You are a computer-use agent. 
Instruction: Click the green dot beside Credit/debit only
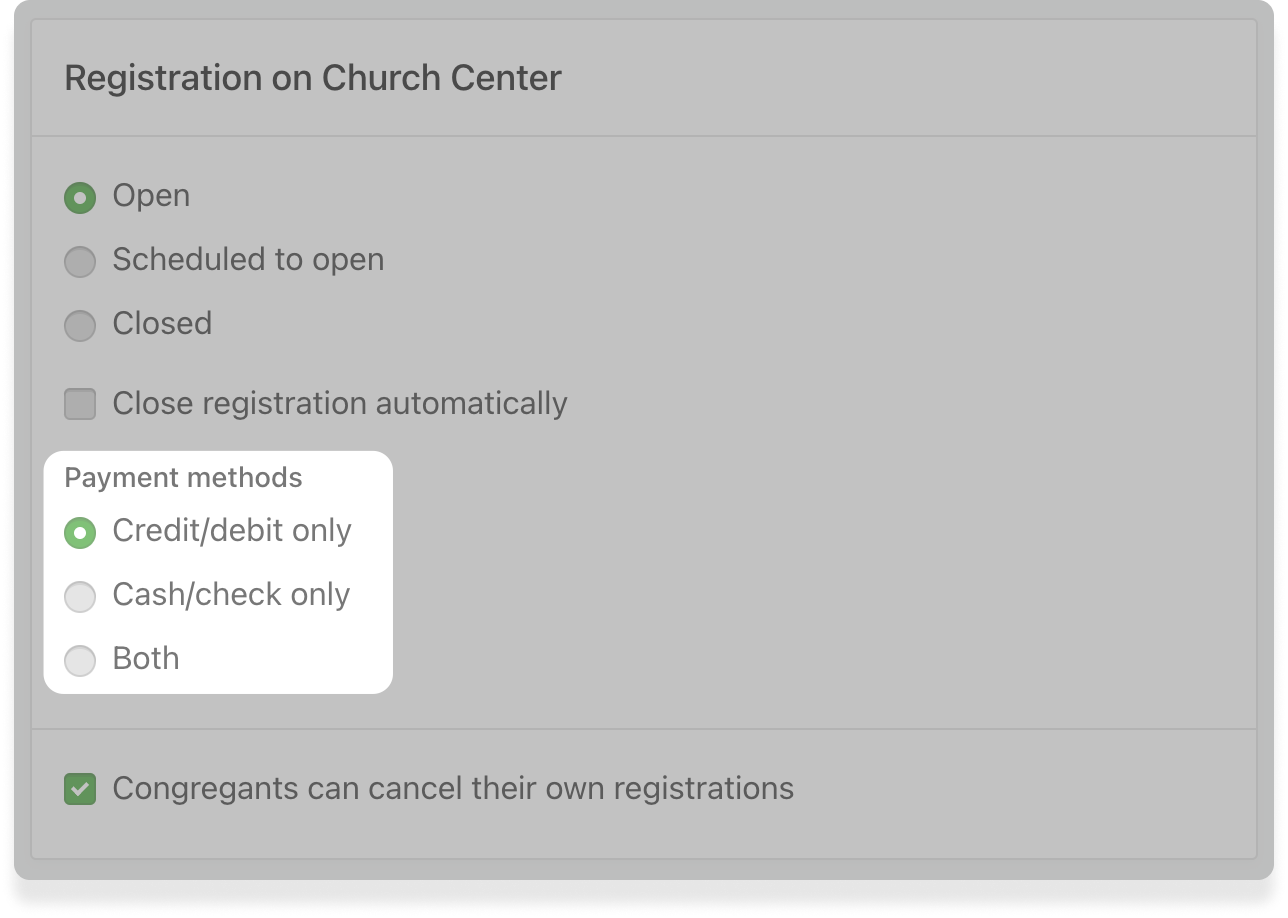click(80, 533)
